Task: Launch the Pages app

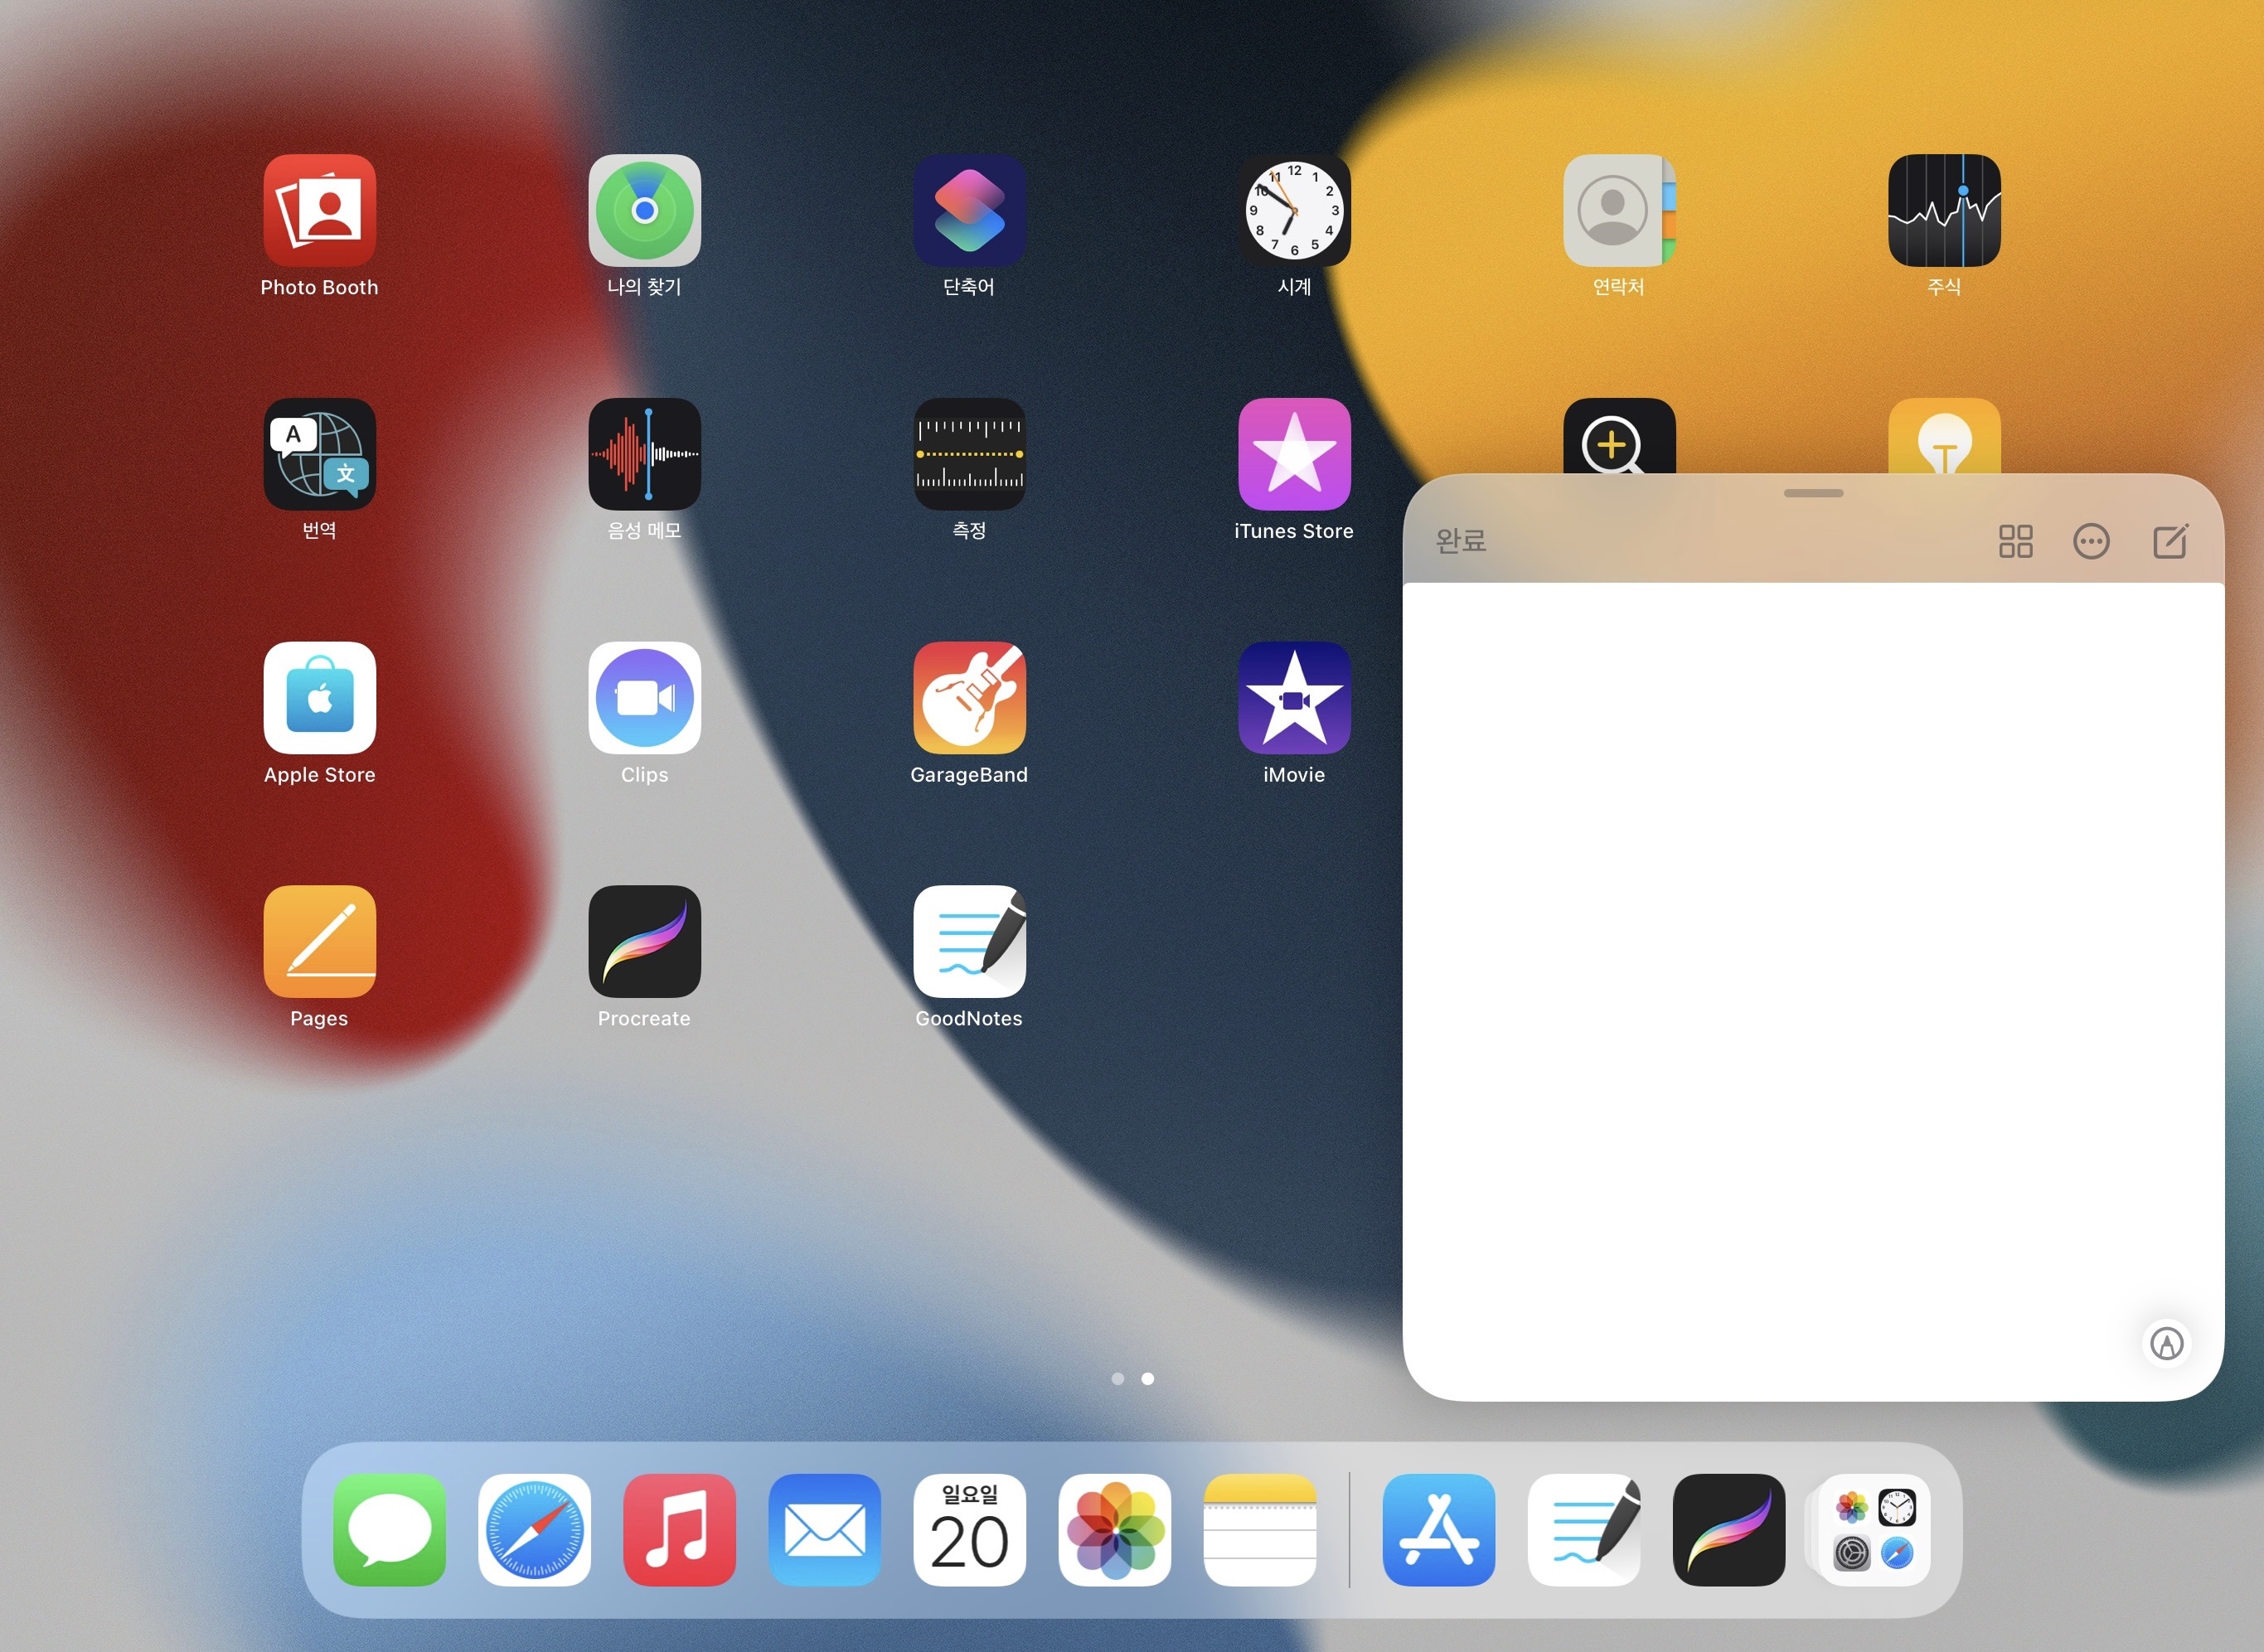Action: (x=320, y=942)
